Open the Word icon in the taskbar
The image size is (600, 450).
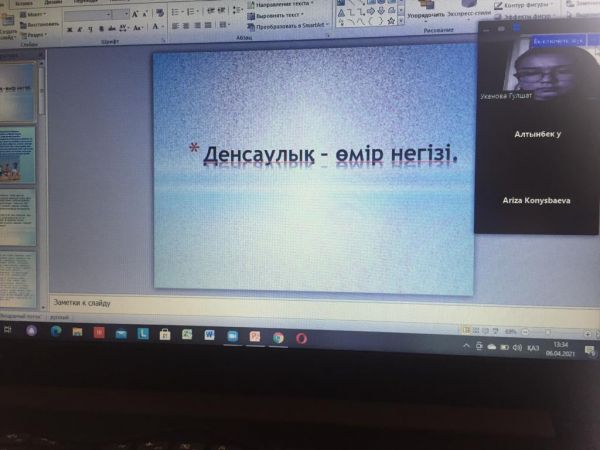pos(210,335)
